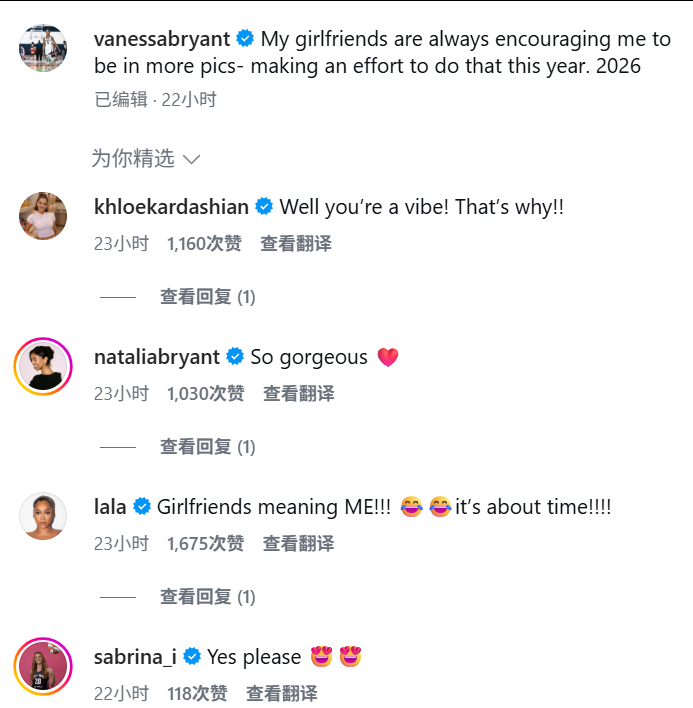Click khloekardashian's blue verified badge
693x708 pixels.
(x=265, y=207)
